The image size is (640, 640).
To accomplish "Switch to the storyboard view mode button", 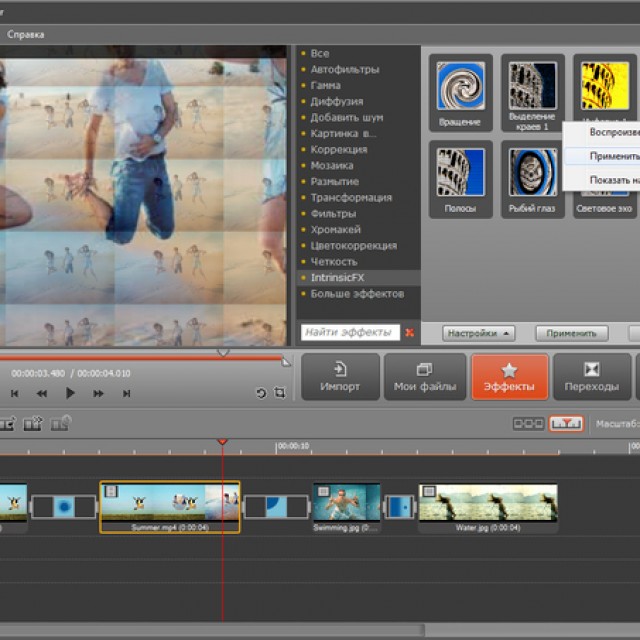I will (528, 424).
